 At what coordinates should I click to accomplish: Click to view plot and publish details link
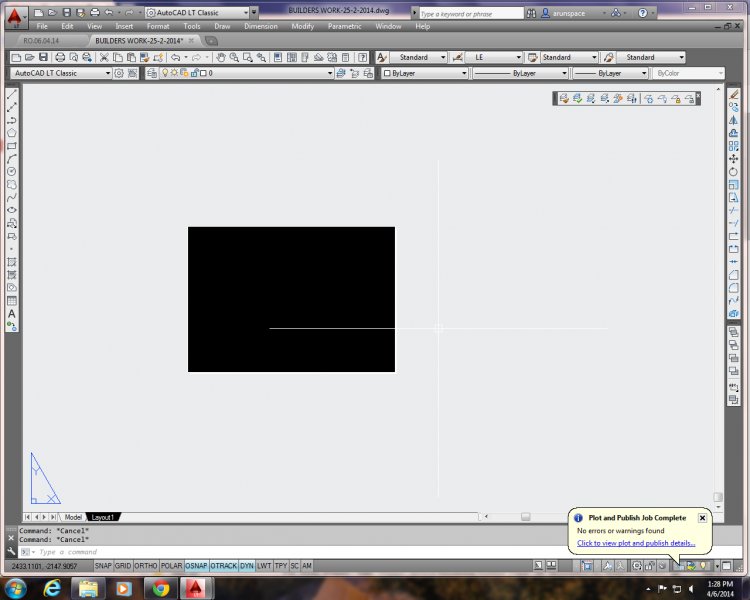(x=636, y=543)
